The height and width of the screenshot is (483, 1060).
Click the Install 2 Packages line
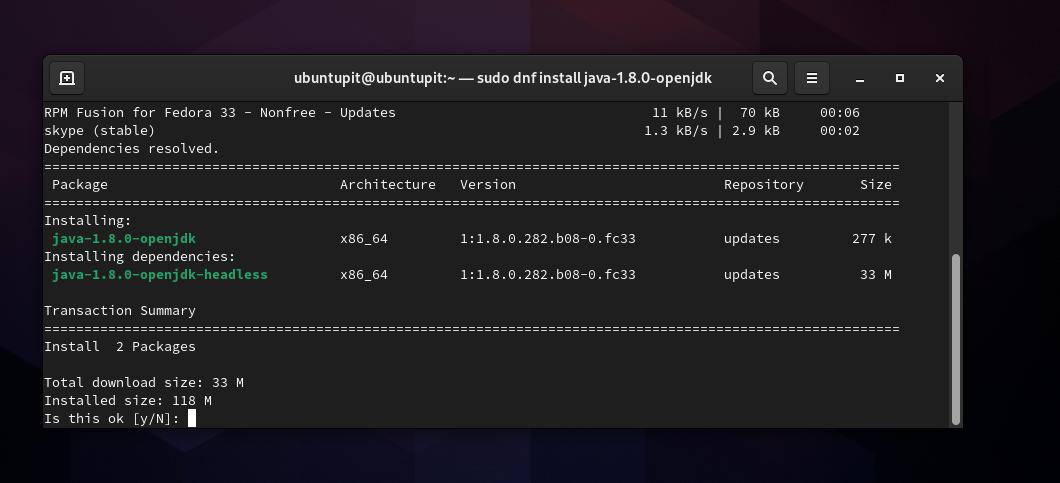[120, 347]
